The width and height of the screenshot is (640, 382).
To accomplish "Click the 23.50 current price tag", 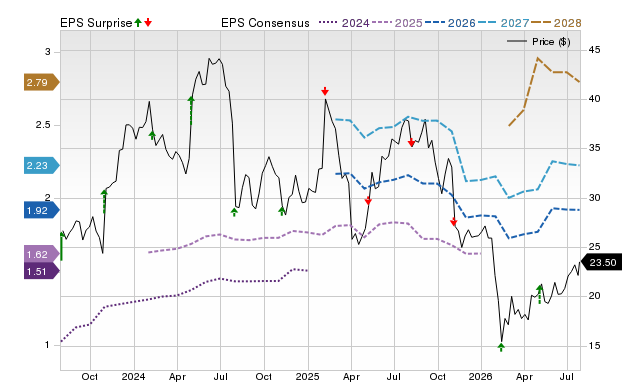I will click(x=601, y=262).
